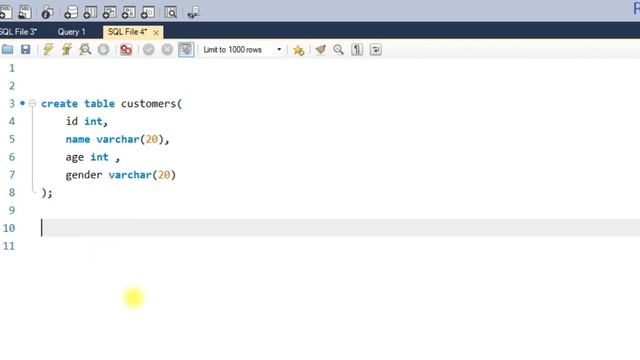Viewport: 640px width, 360px height.
Task: Click the 'age' column on line 6
Action: click(x=75, y=157)
